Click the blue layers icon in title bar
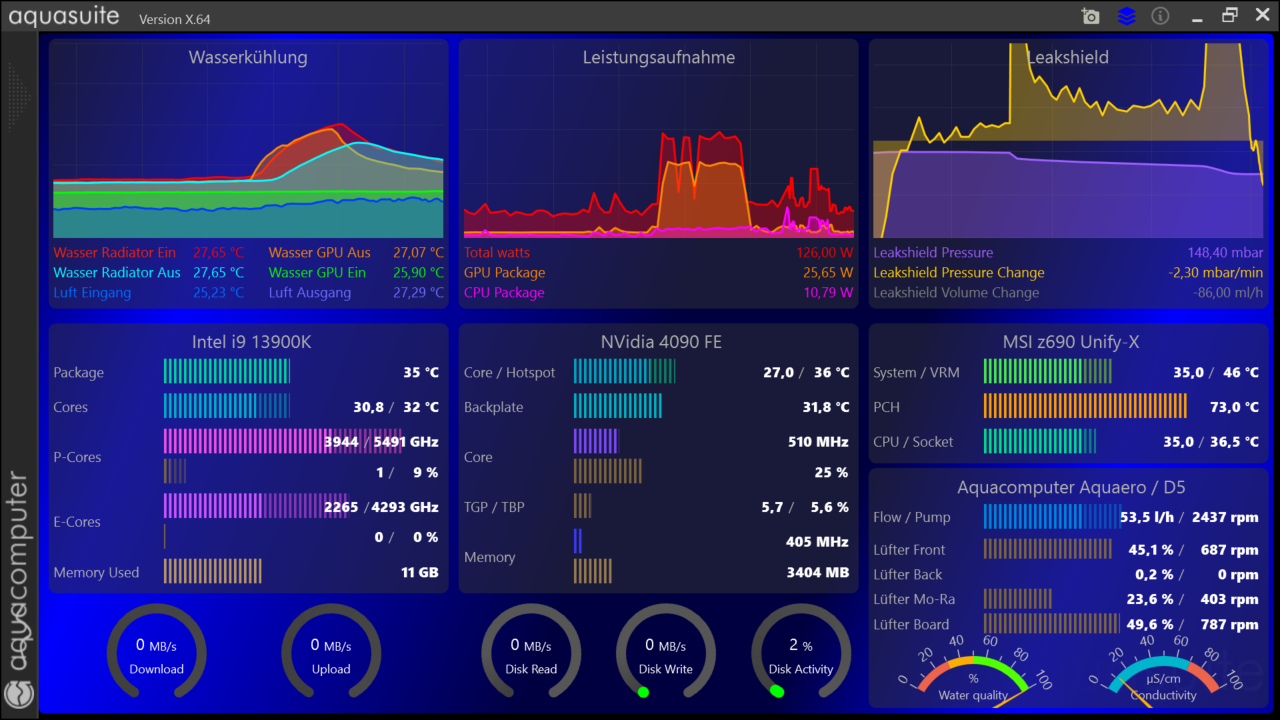 point(1126,16)
